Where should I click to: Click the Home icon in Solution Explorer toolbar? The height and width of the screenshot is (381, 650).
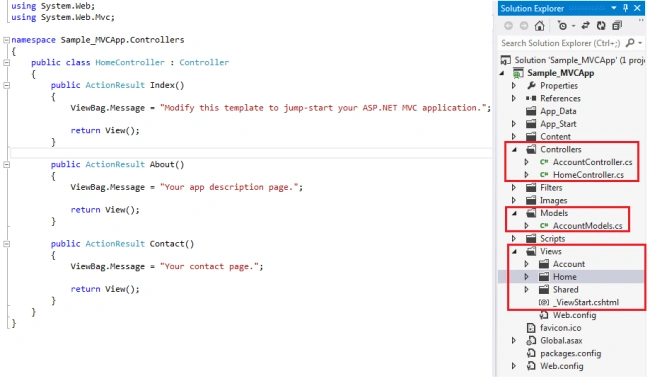(x=539, y=26)
